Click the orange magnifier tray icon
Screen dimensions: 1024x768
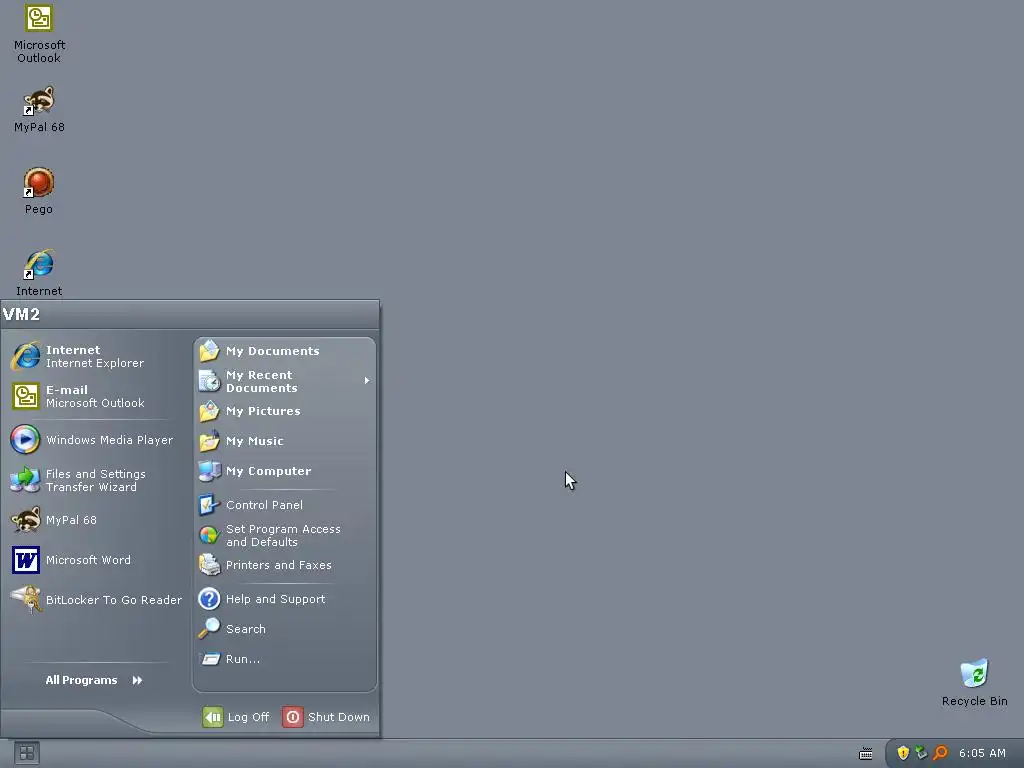(x=940, y=753)
